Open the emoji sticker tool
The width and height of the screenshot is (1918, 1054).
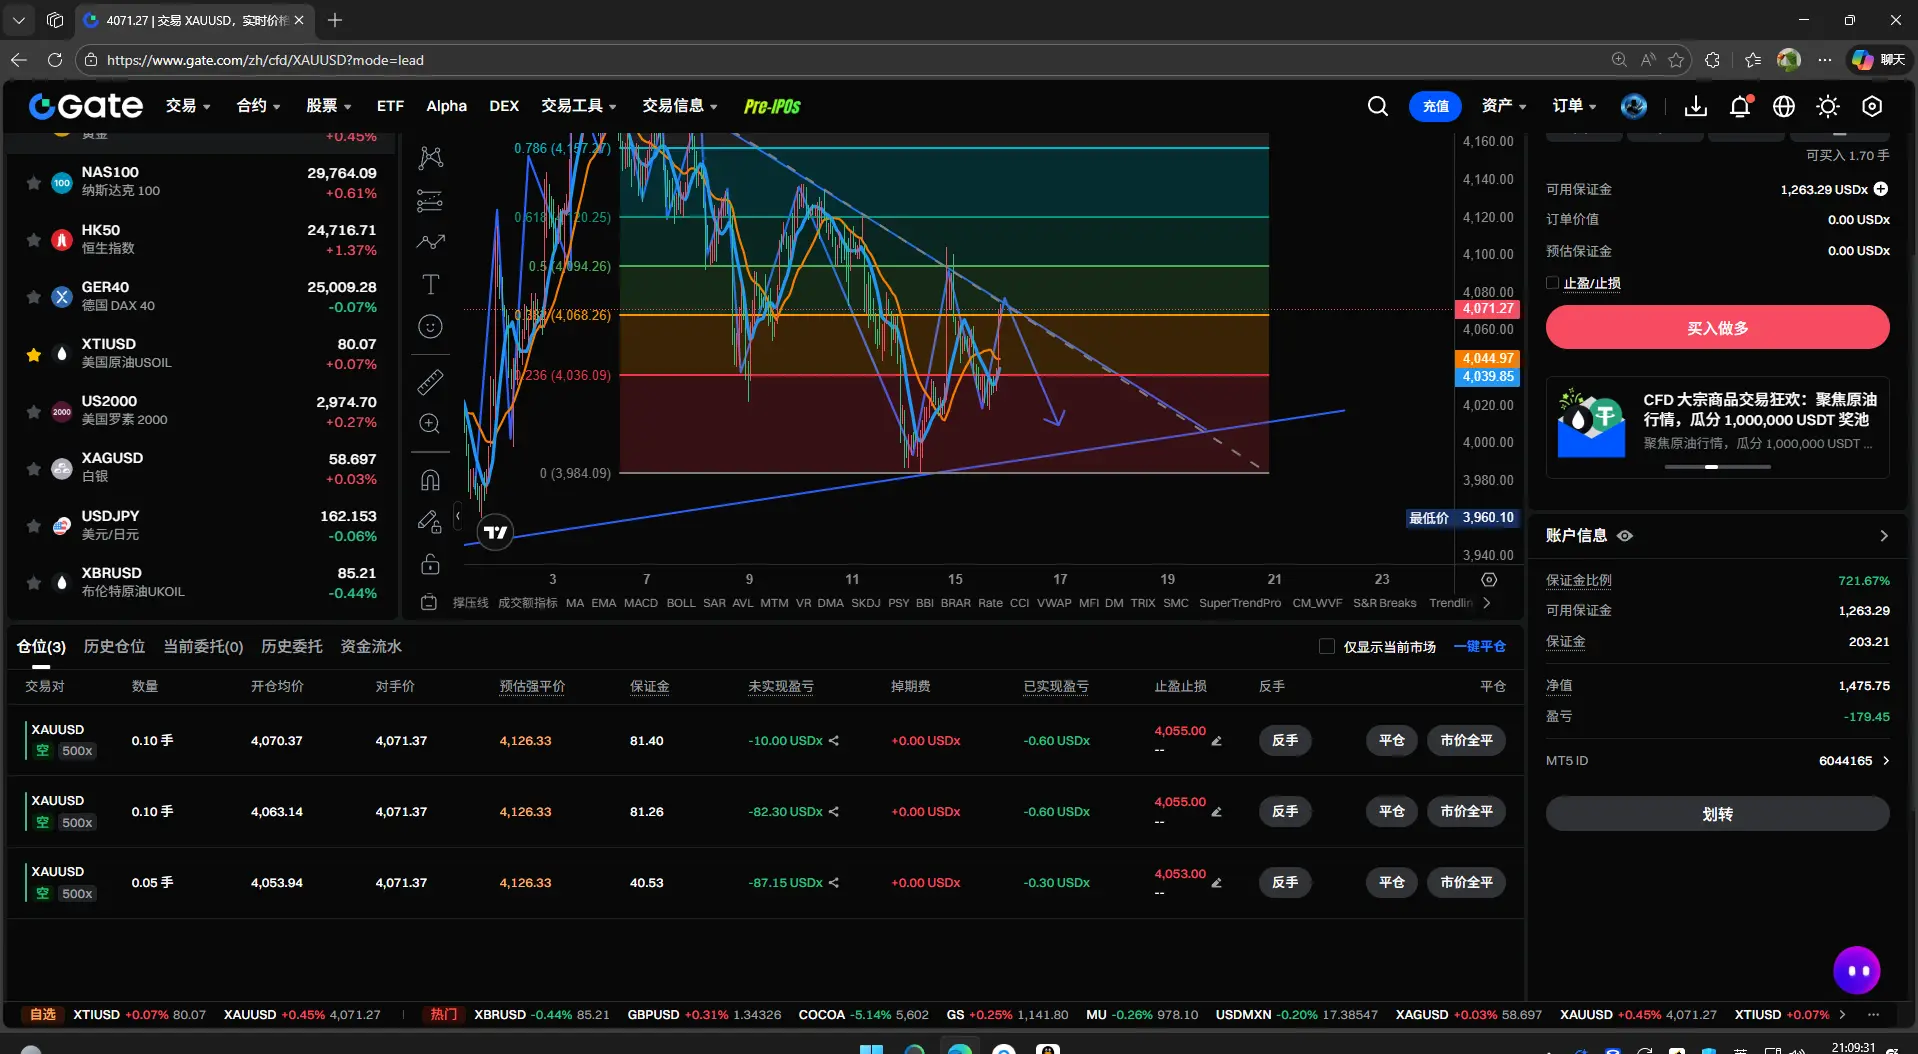pos(430,327)
